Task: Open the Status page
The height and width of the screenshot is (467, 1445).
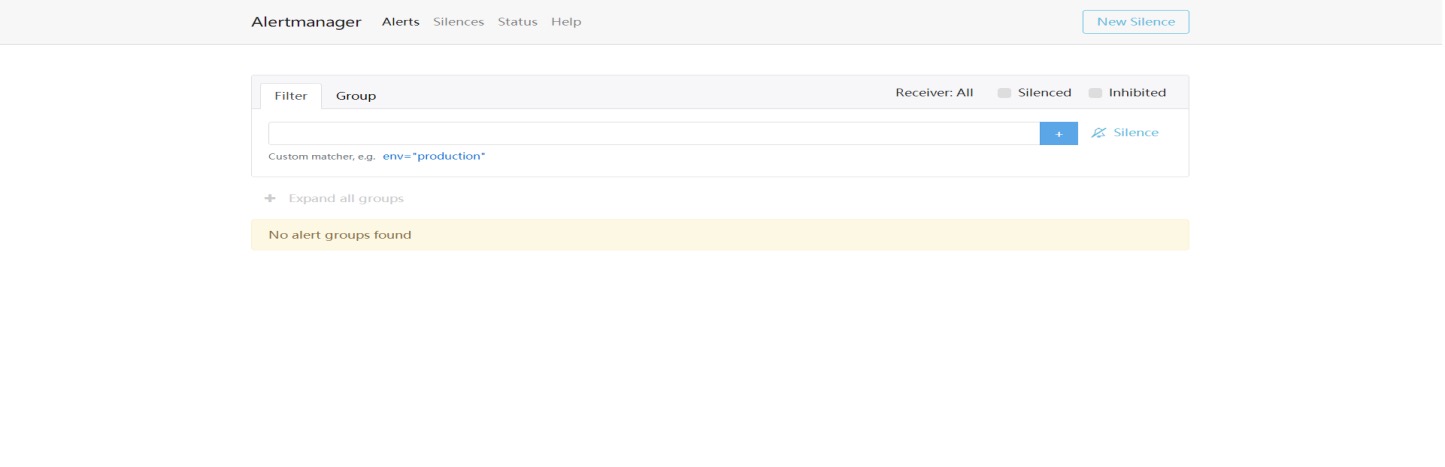Action: point(518,22)
